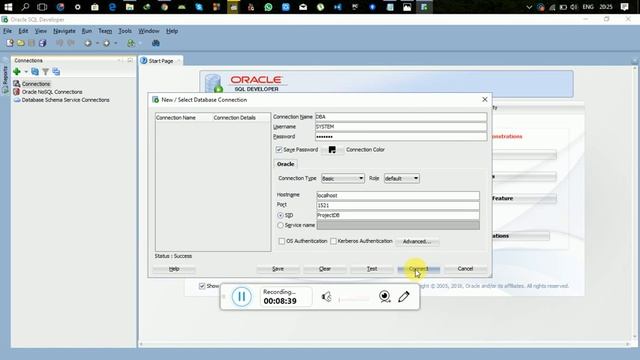Click the Clear button
Screen dimensions: 640x360
pyautogui.click(x=325, y=269)
